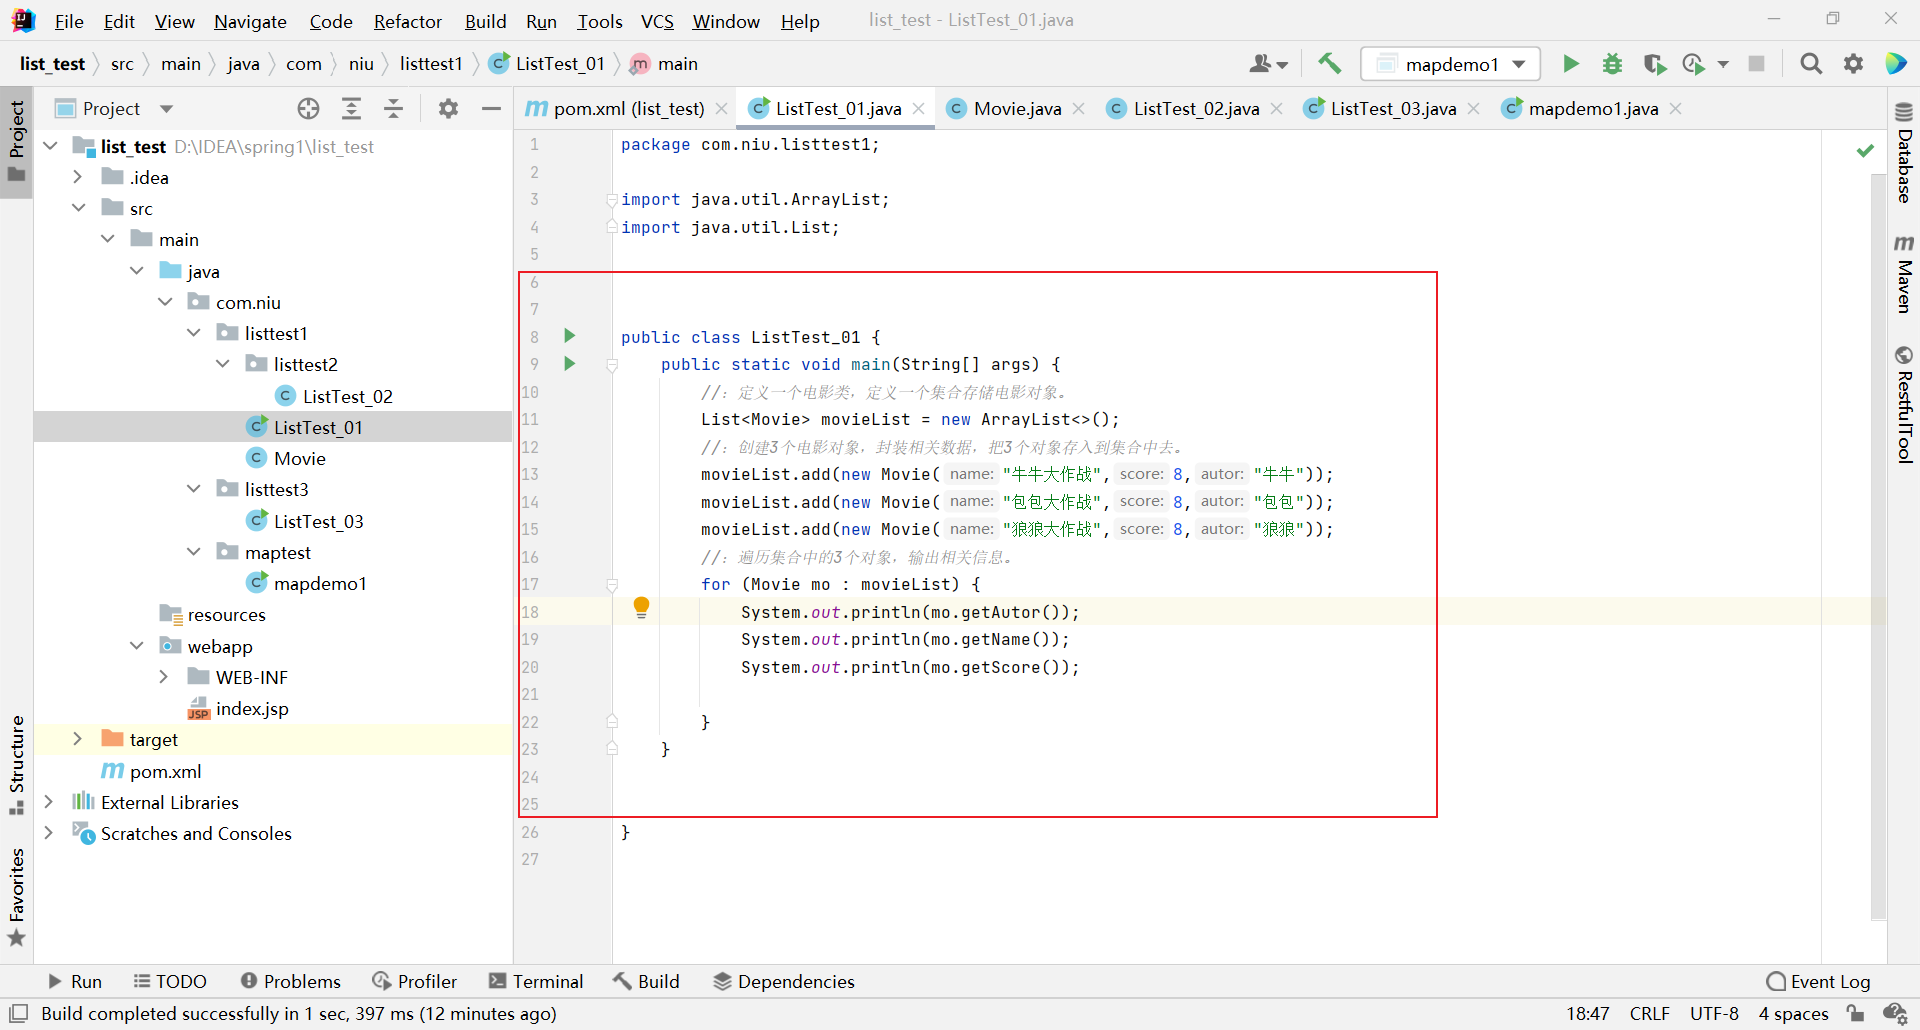
Task: Open the Problems tool window
Action: pos(291,981)
